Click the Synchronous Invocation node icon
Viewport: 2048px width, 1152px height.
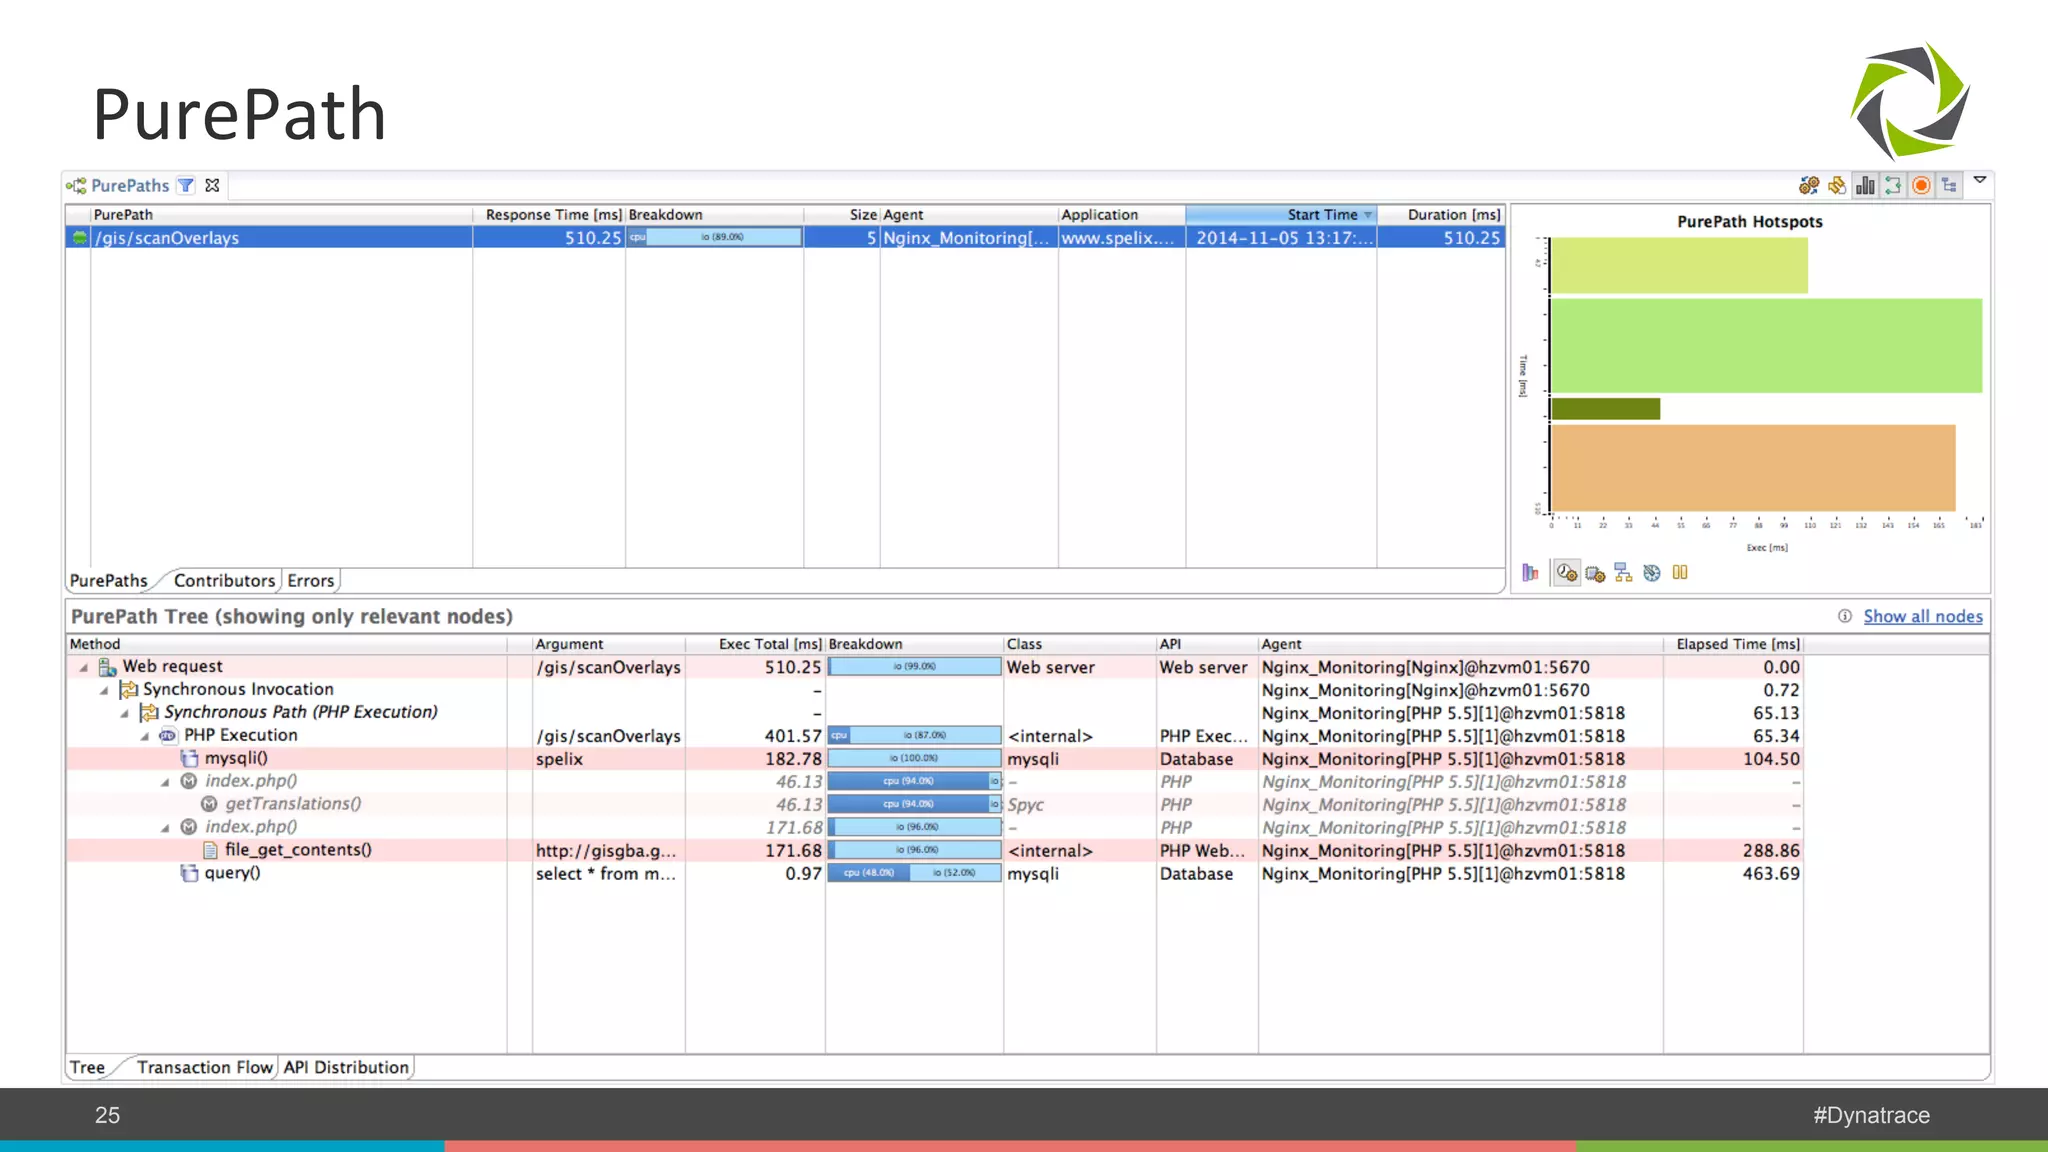[128, 690]
